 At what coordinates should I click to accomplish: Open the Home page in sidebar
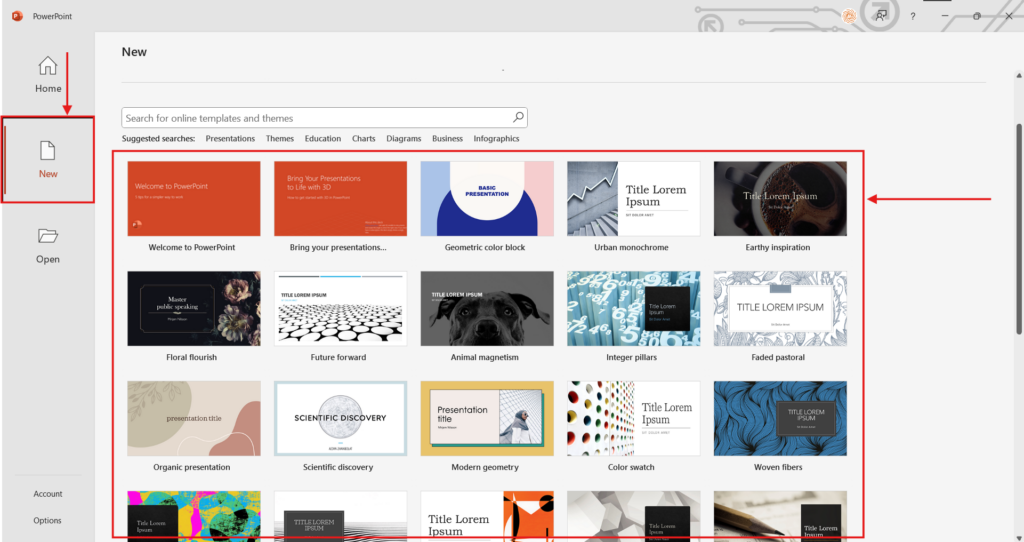pyautogui.click(x=48, y=75)
